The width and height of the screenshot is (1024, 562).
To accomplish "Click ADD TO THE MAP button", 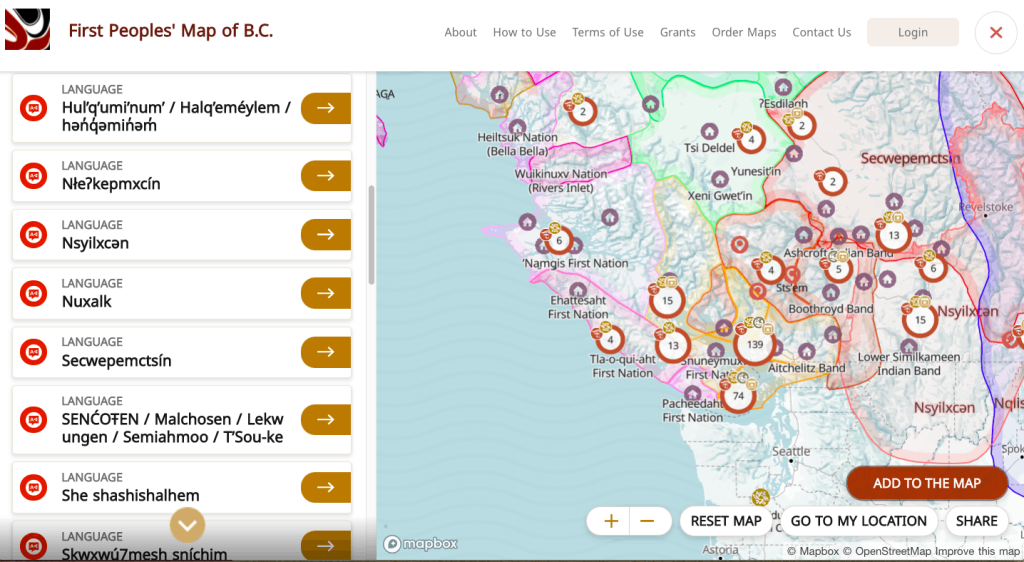I will (x=926, y=483).
